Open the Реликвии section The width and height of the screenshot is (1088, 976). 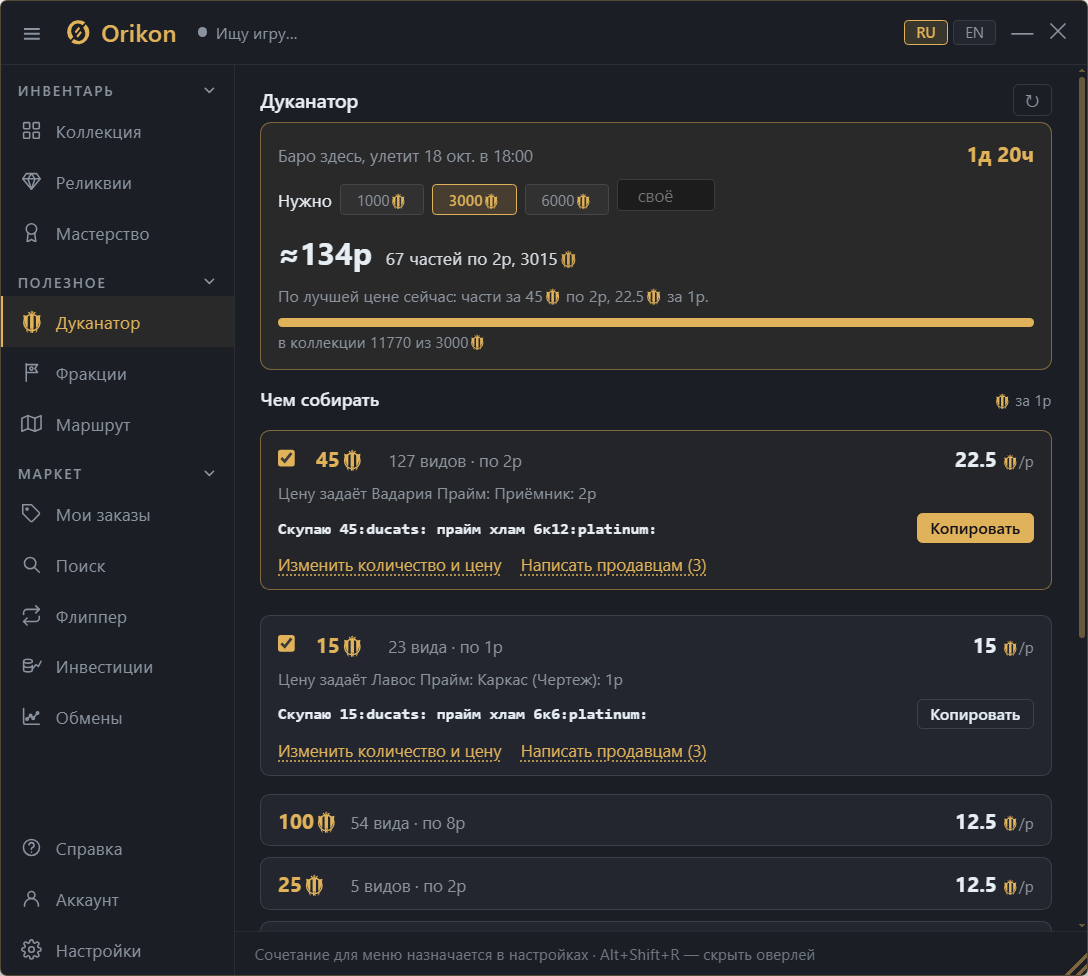[x=117, y=183]
